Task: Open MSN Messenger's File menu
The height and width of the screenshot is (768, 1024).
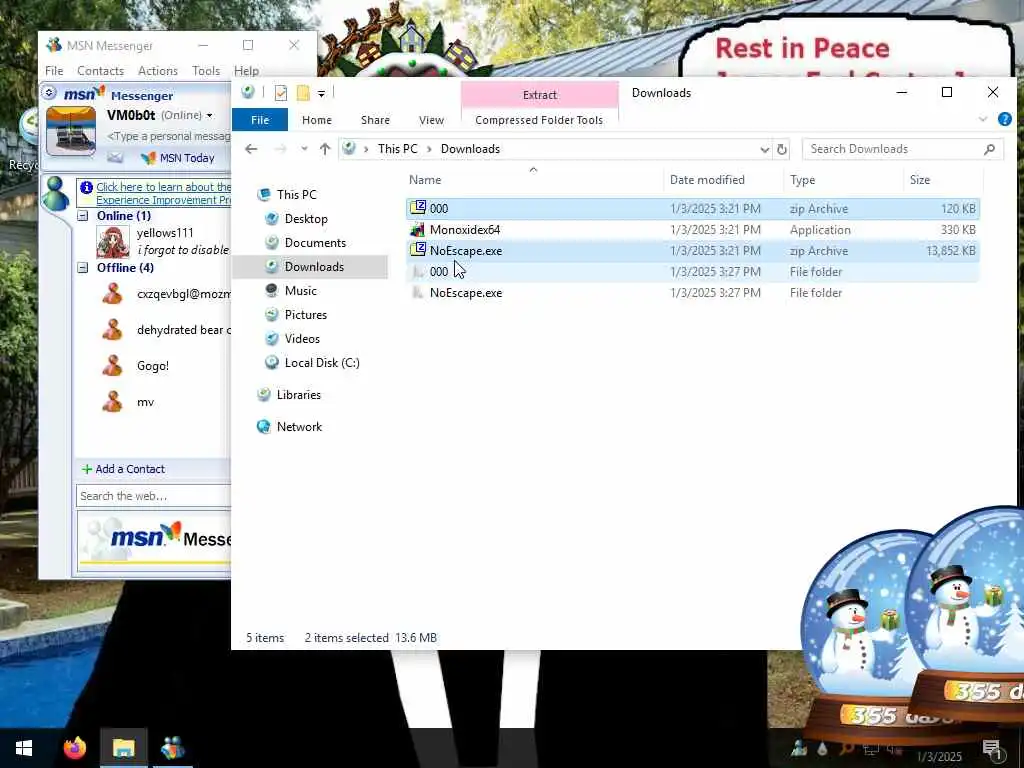Action: (x=54, y=71)
